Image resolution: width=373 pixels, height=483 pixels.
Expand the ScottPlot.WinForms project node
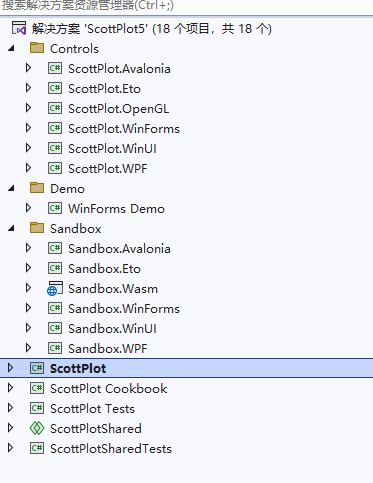point(28,128)
